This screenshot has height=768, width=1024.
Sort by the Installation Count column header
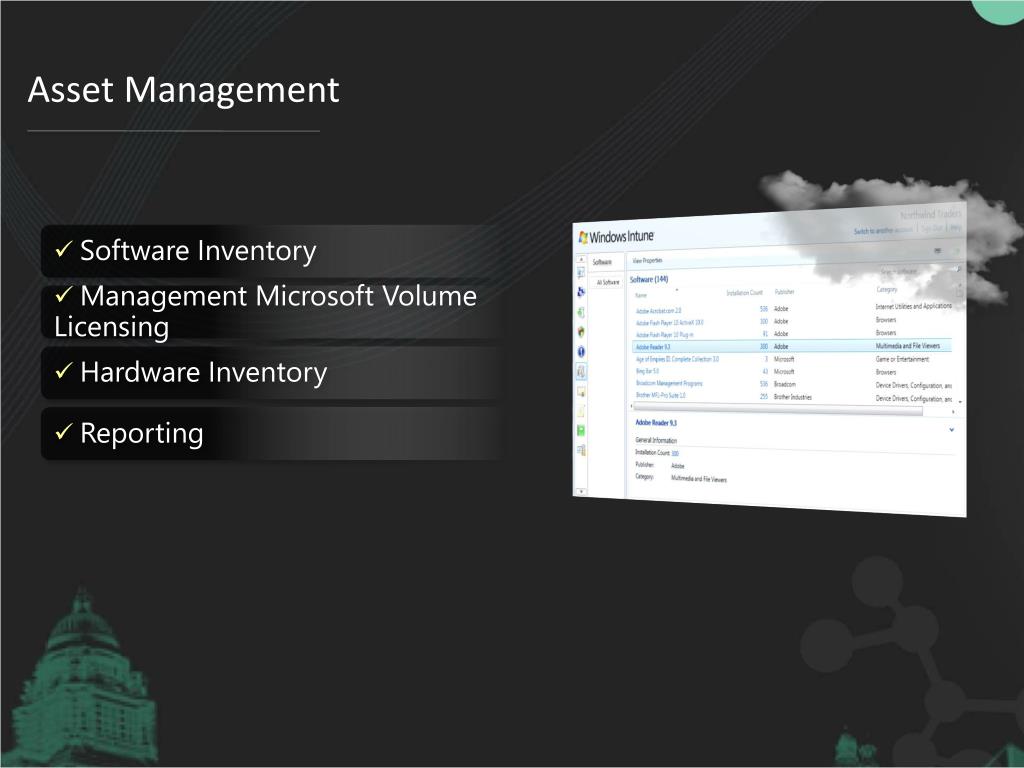[744, 293]
